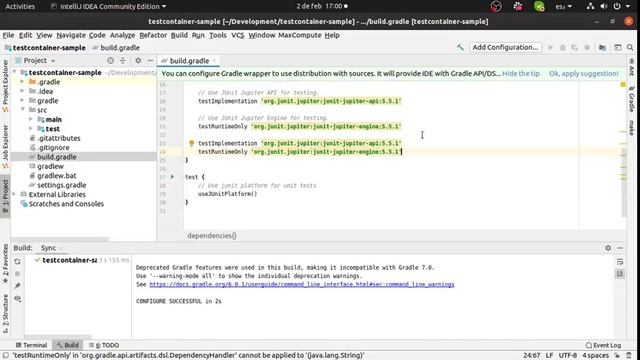
Task: Click Collapse All icon in Project panel
Action: click(x=123, y=60)
